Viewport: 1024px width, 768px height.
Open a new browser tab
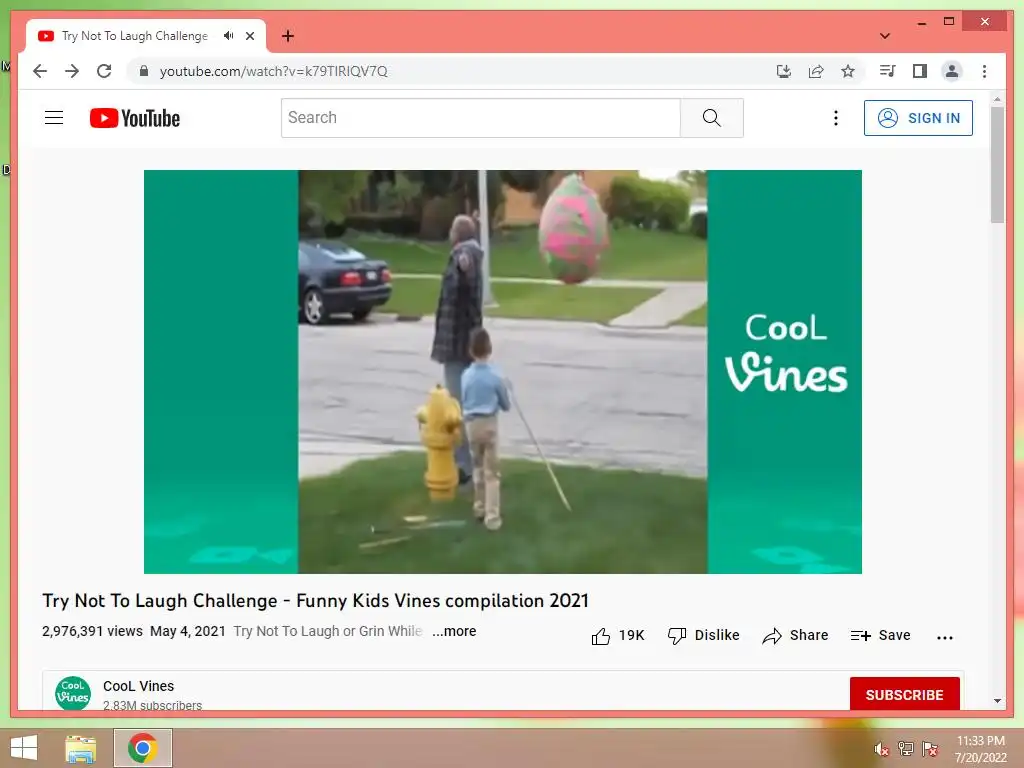(x=288, y=36)
